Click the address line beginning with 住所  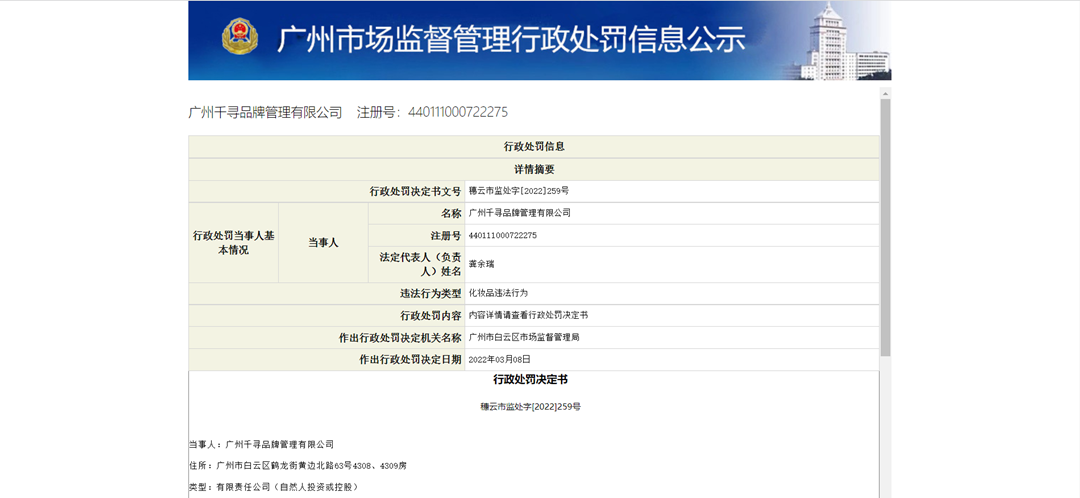tap(298, 466)
